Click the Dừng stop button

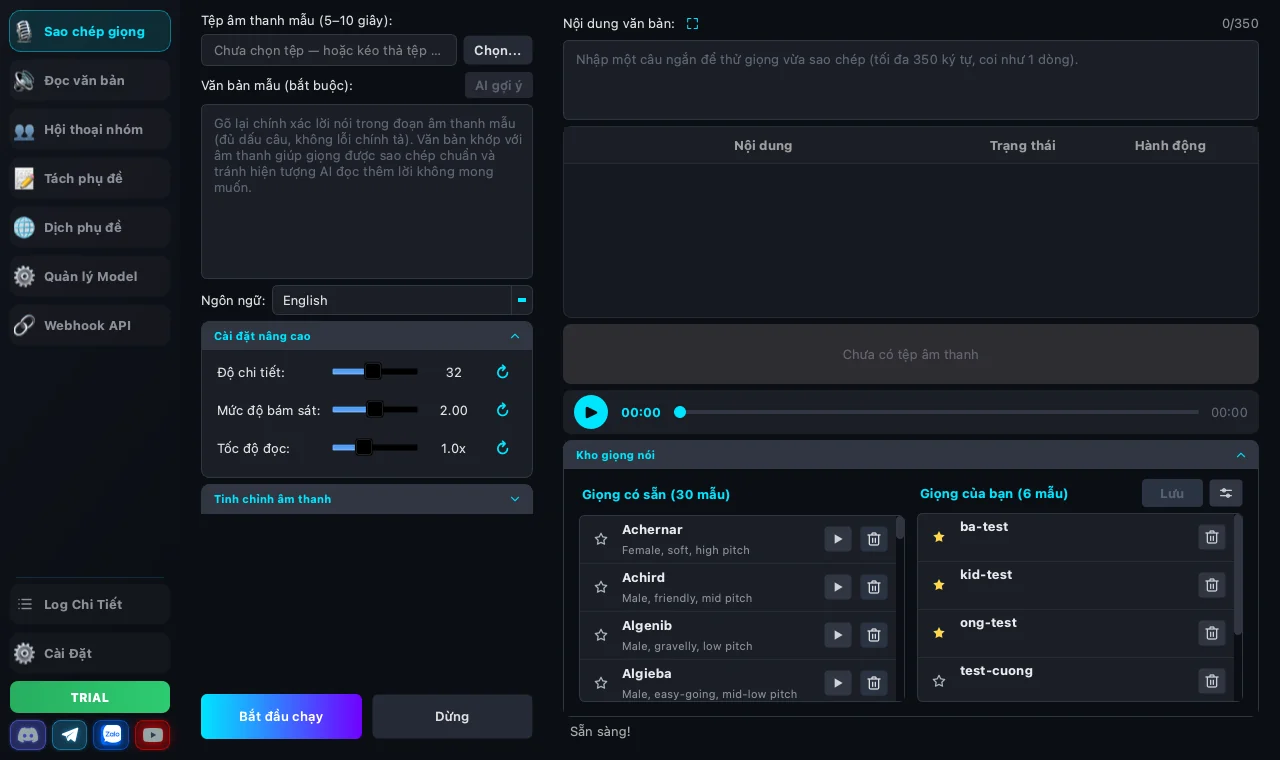pos(452,716)
